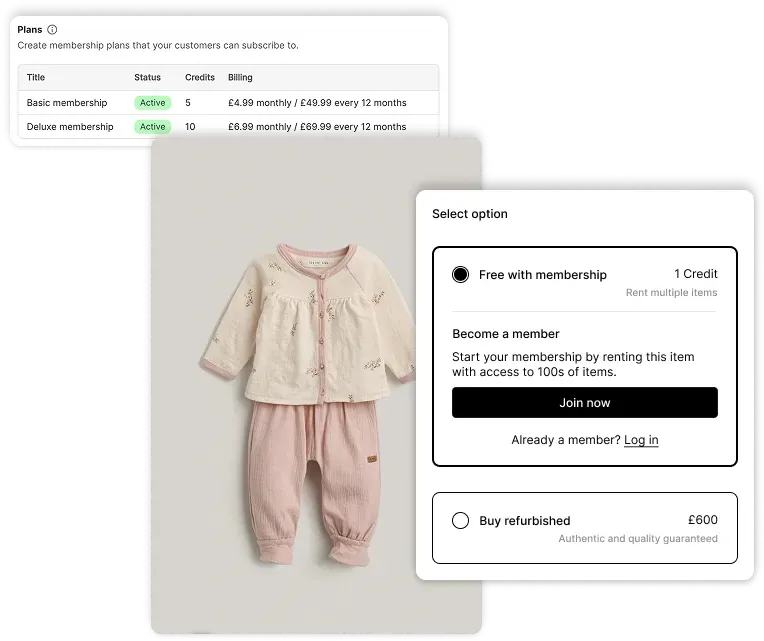The image size is (764, 641).
Task: Select the Free with membership radio button
Action: 460,274
